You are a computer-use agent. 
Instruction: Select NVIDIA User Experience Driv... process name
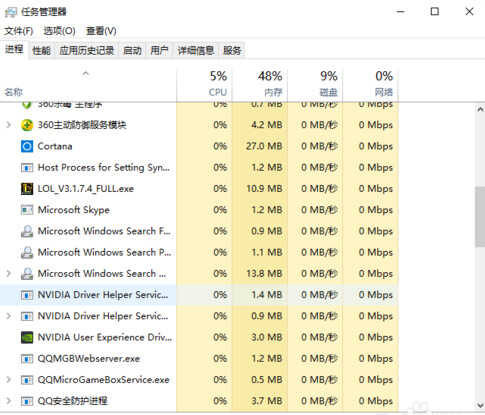pyautogui.click(x=105, y=337)
